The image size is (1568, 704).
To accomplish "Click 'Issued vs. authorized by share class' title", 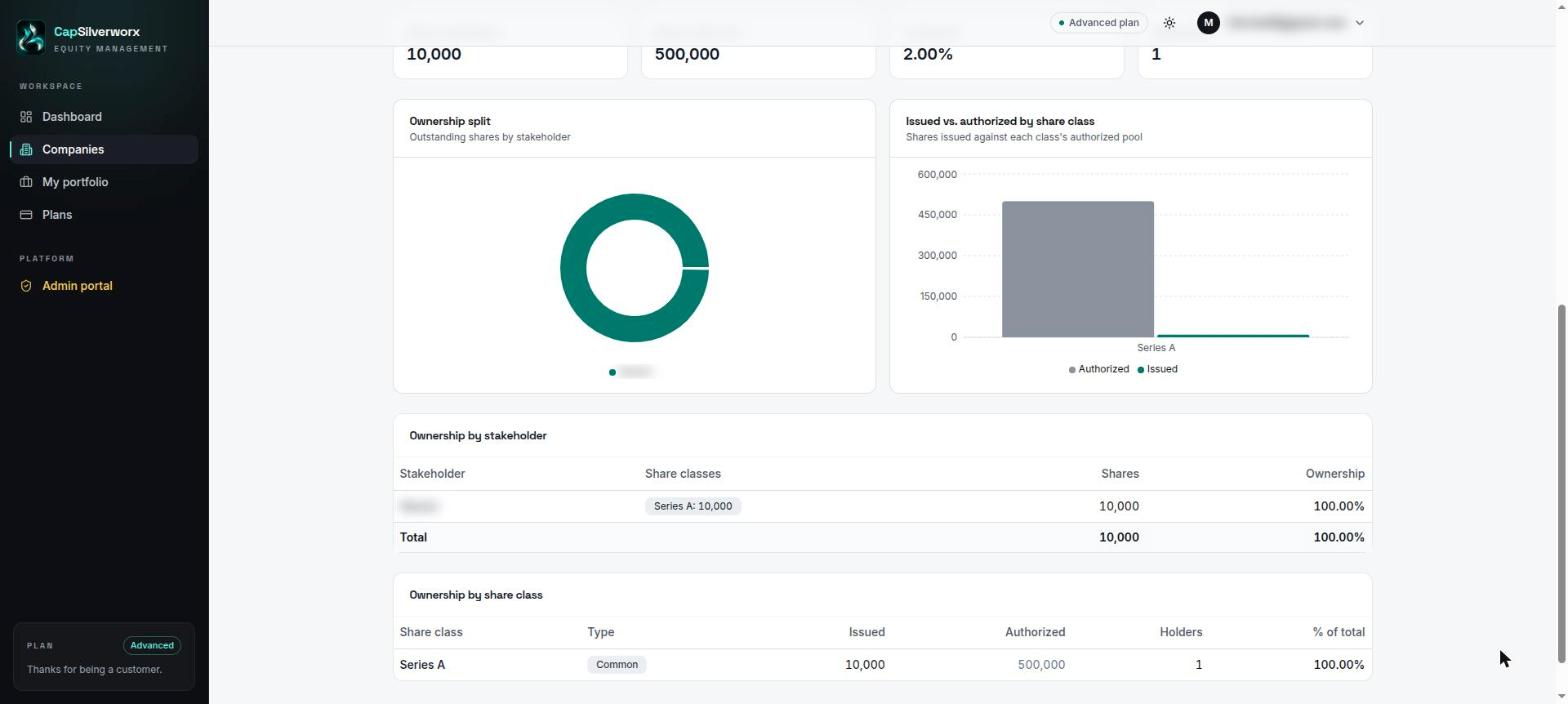I will point(1000,121).
